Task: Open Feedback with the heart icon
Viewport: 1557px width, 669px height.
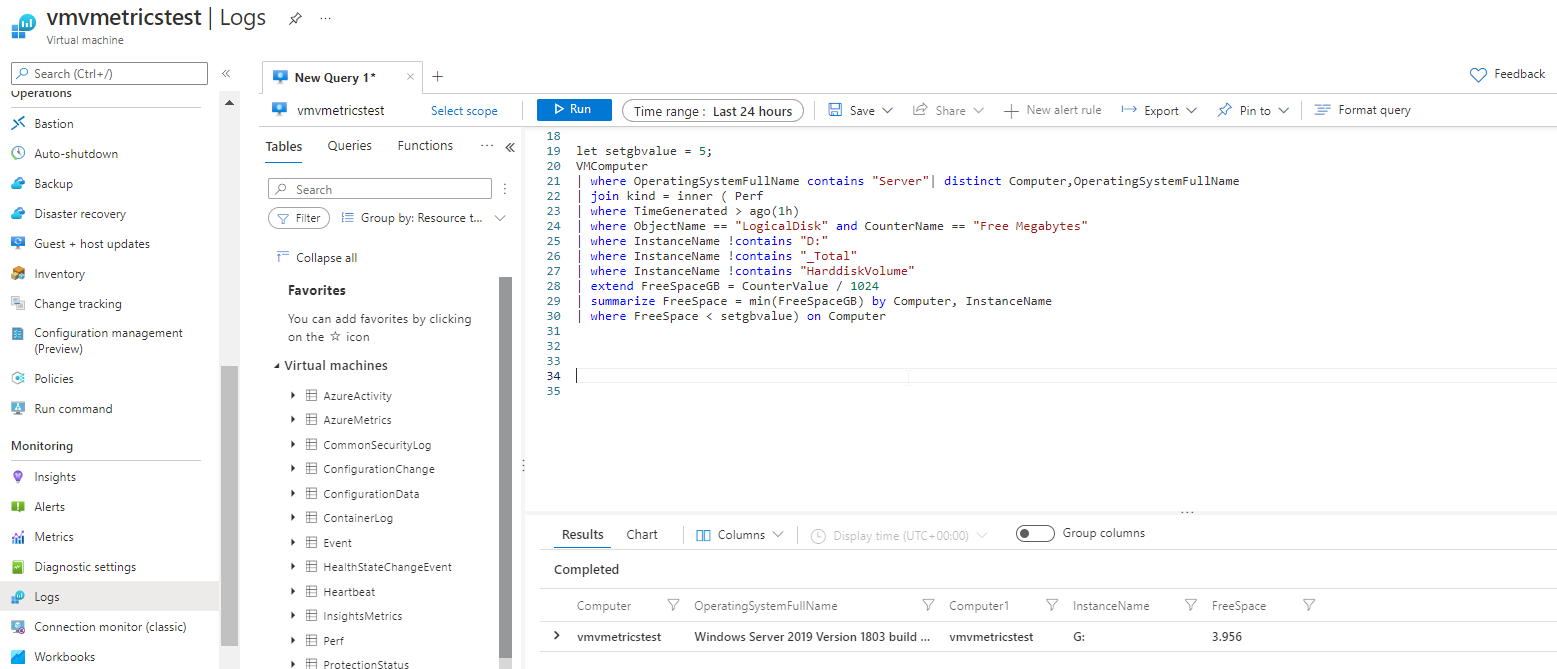Action: pyautogui.click(x=1507, y=74)
